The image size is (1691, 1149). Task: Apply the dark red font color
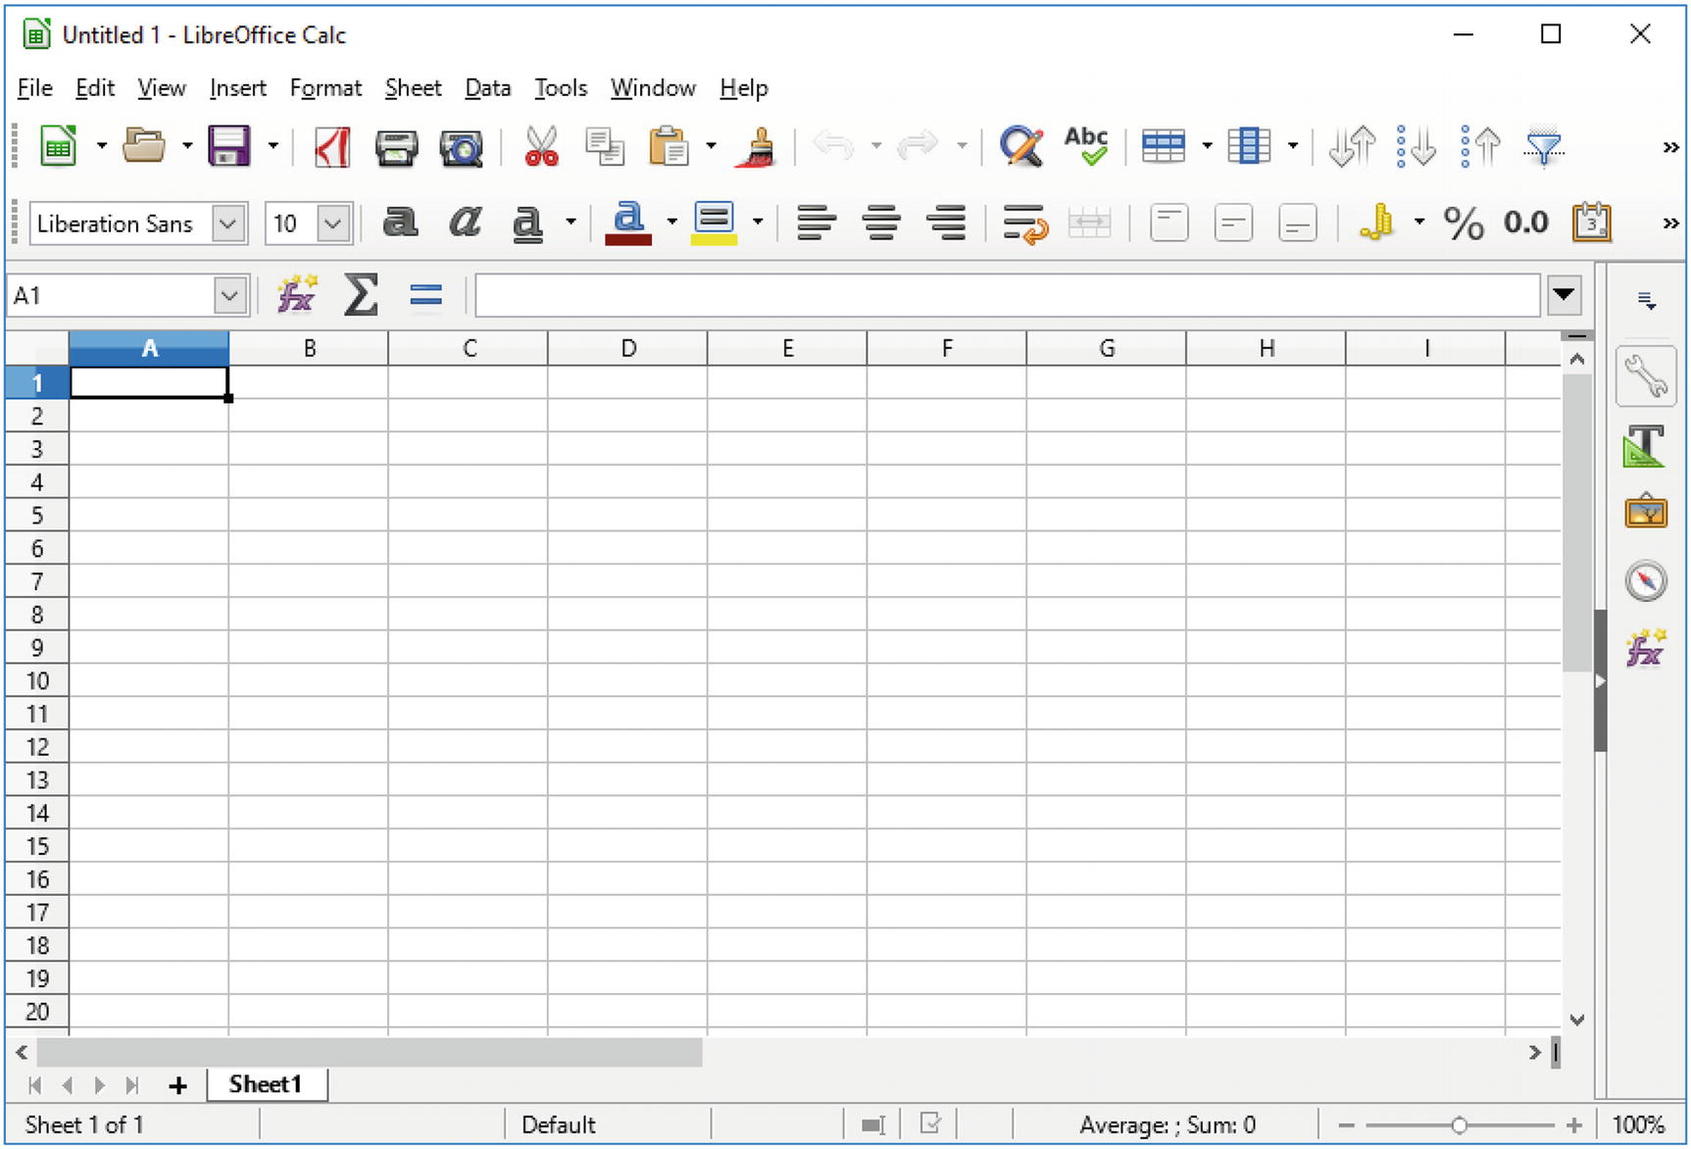(628, 222)
